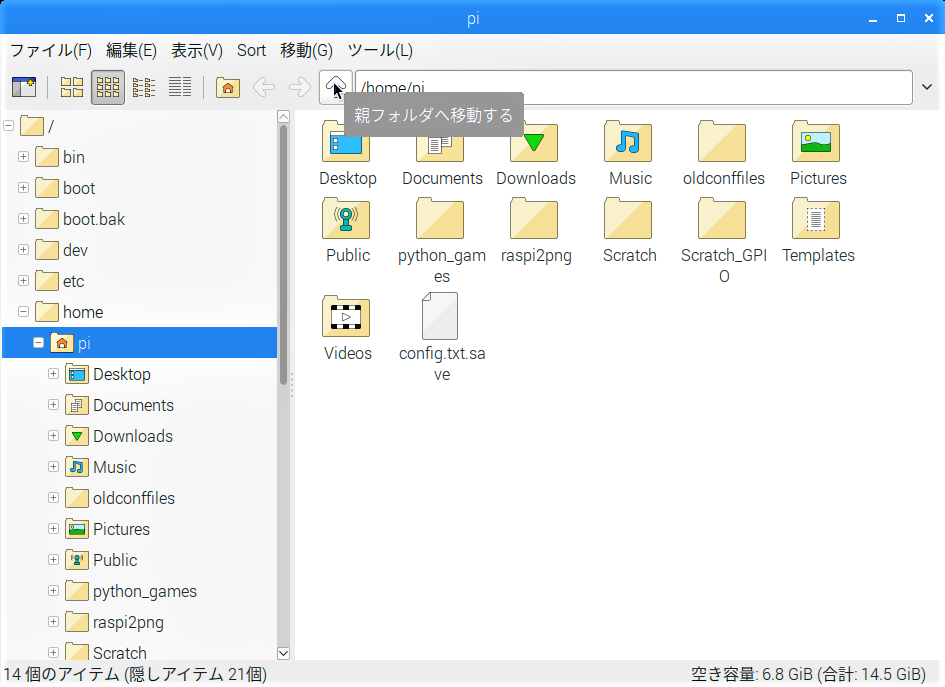Viewport: 945px width, 687px height.
Task: Expand the Pictures node in tree
Action: 54,529
